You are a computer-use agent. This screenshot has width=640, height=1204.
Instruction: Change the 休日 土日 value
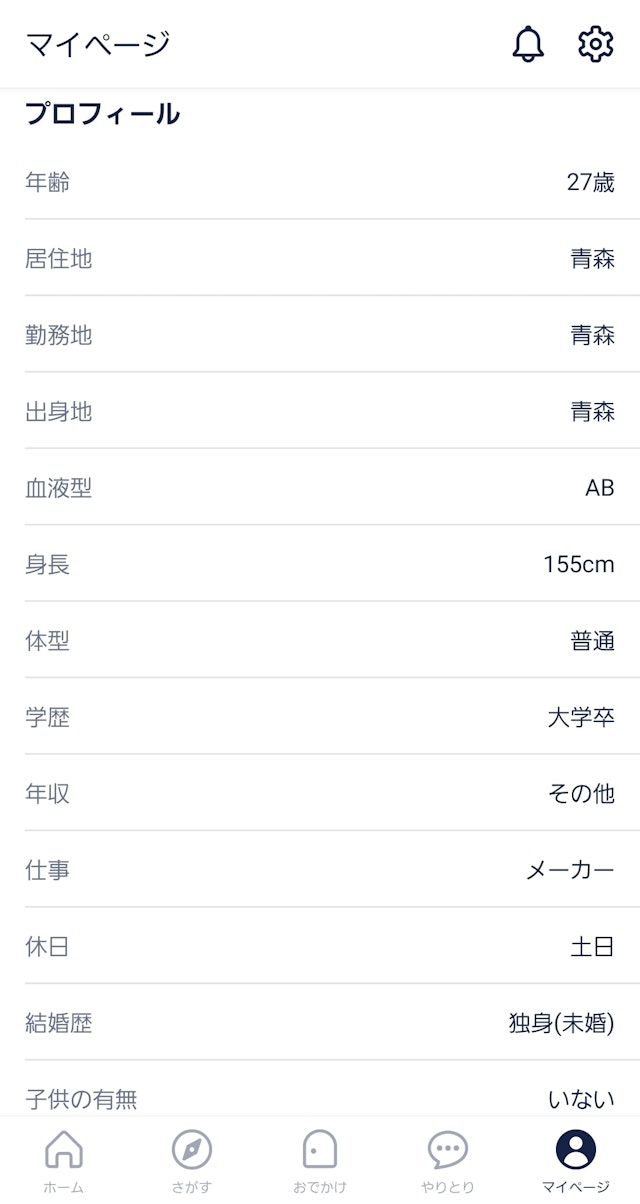point(592,946)
